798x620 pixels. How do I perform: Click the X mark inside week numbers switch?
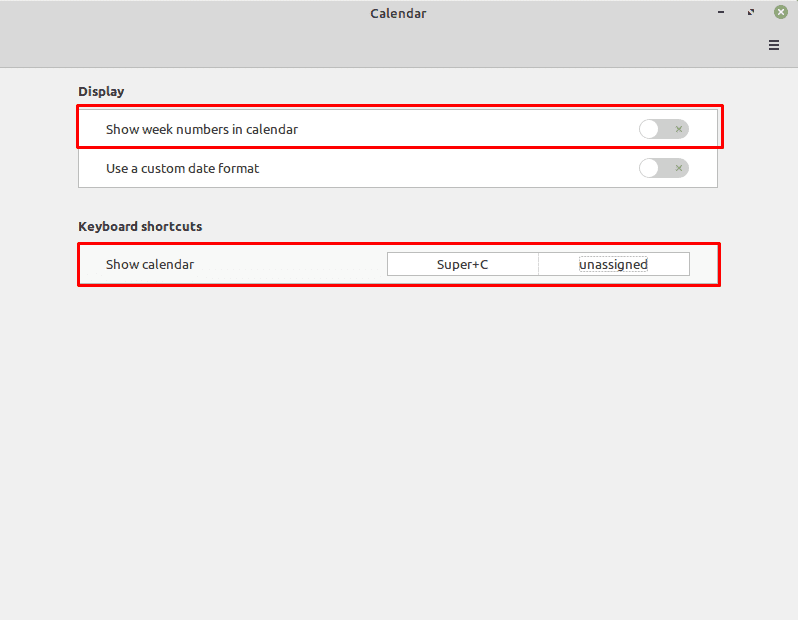coord(678,129)
